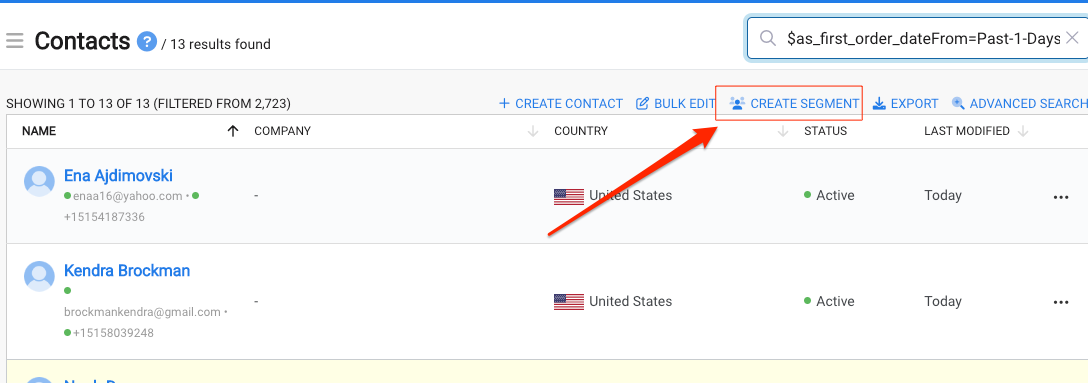The width and height of the screenshot is (1088, 383).
Task: Sort by Last Modified column arrow
Action: pyautogui.click(x=1022, y=131)
